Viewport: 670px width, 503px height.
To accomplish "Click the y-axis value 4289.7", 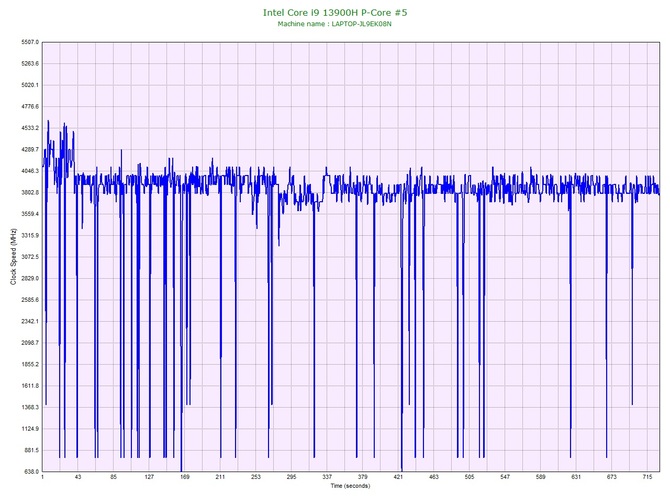I will pyautogui.click(x=30, y=150).
